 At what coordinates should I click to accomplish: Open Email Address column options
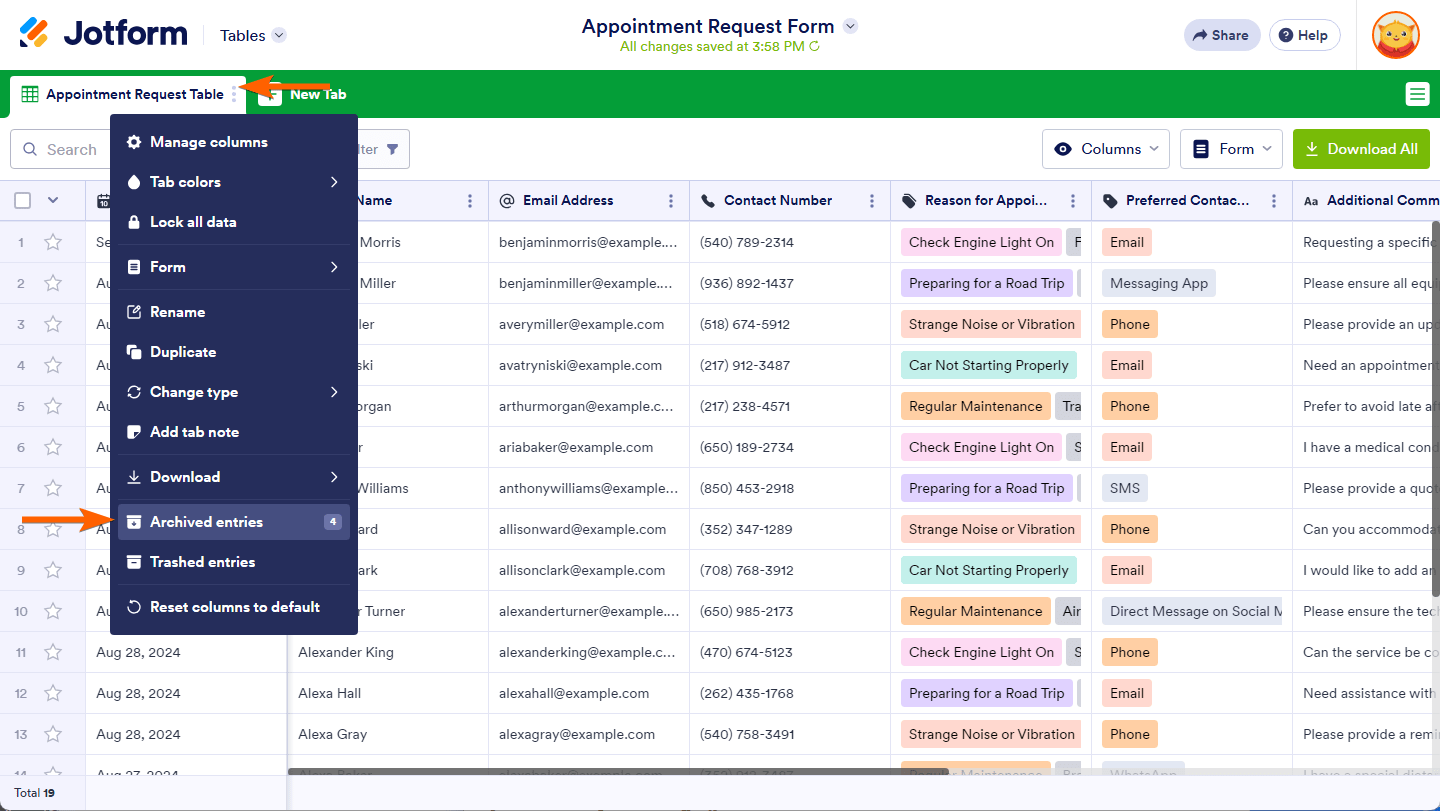tap(671, 201)
